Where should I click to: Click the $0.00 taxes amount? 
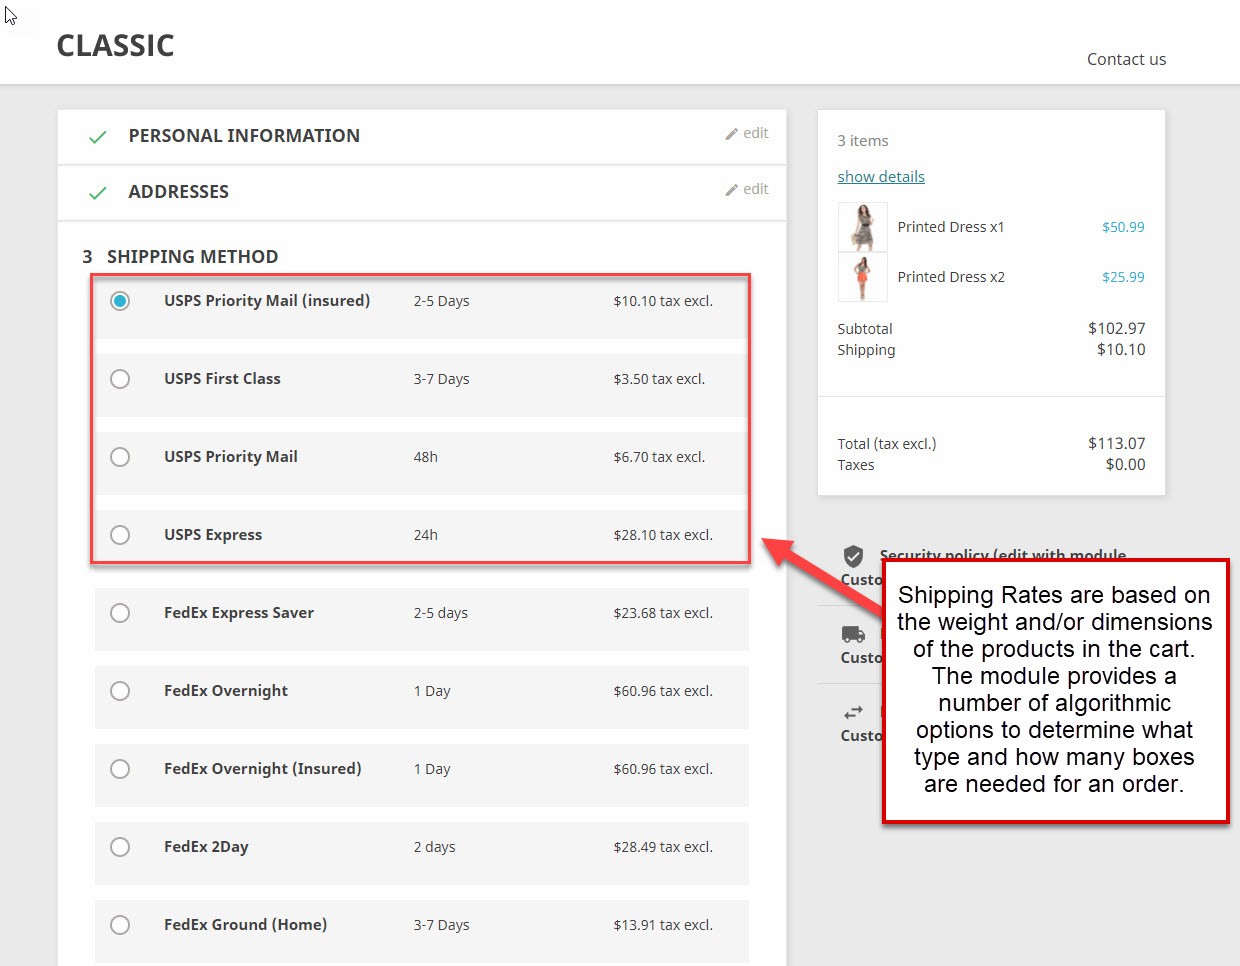[x=1126, y=465]
